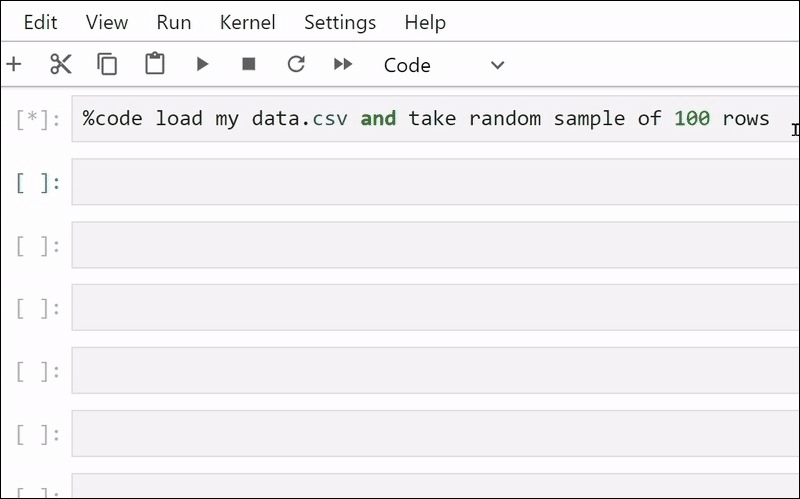
Task: Open the Code cell type dropdown
Action: [x=443, y=65]
